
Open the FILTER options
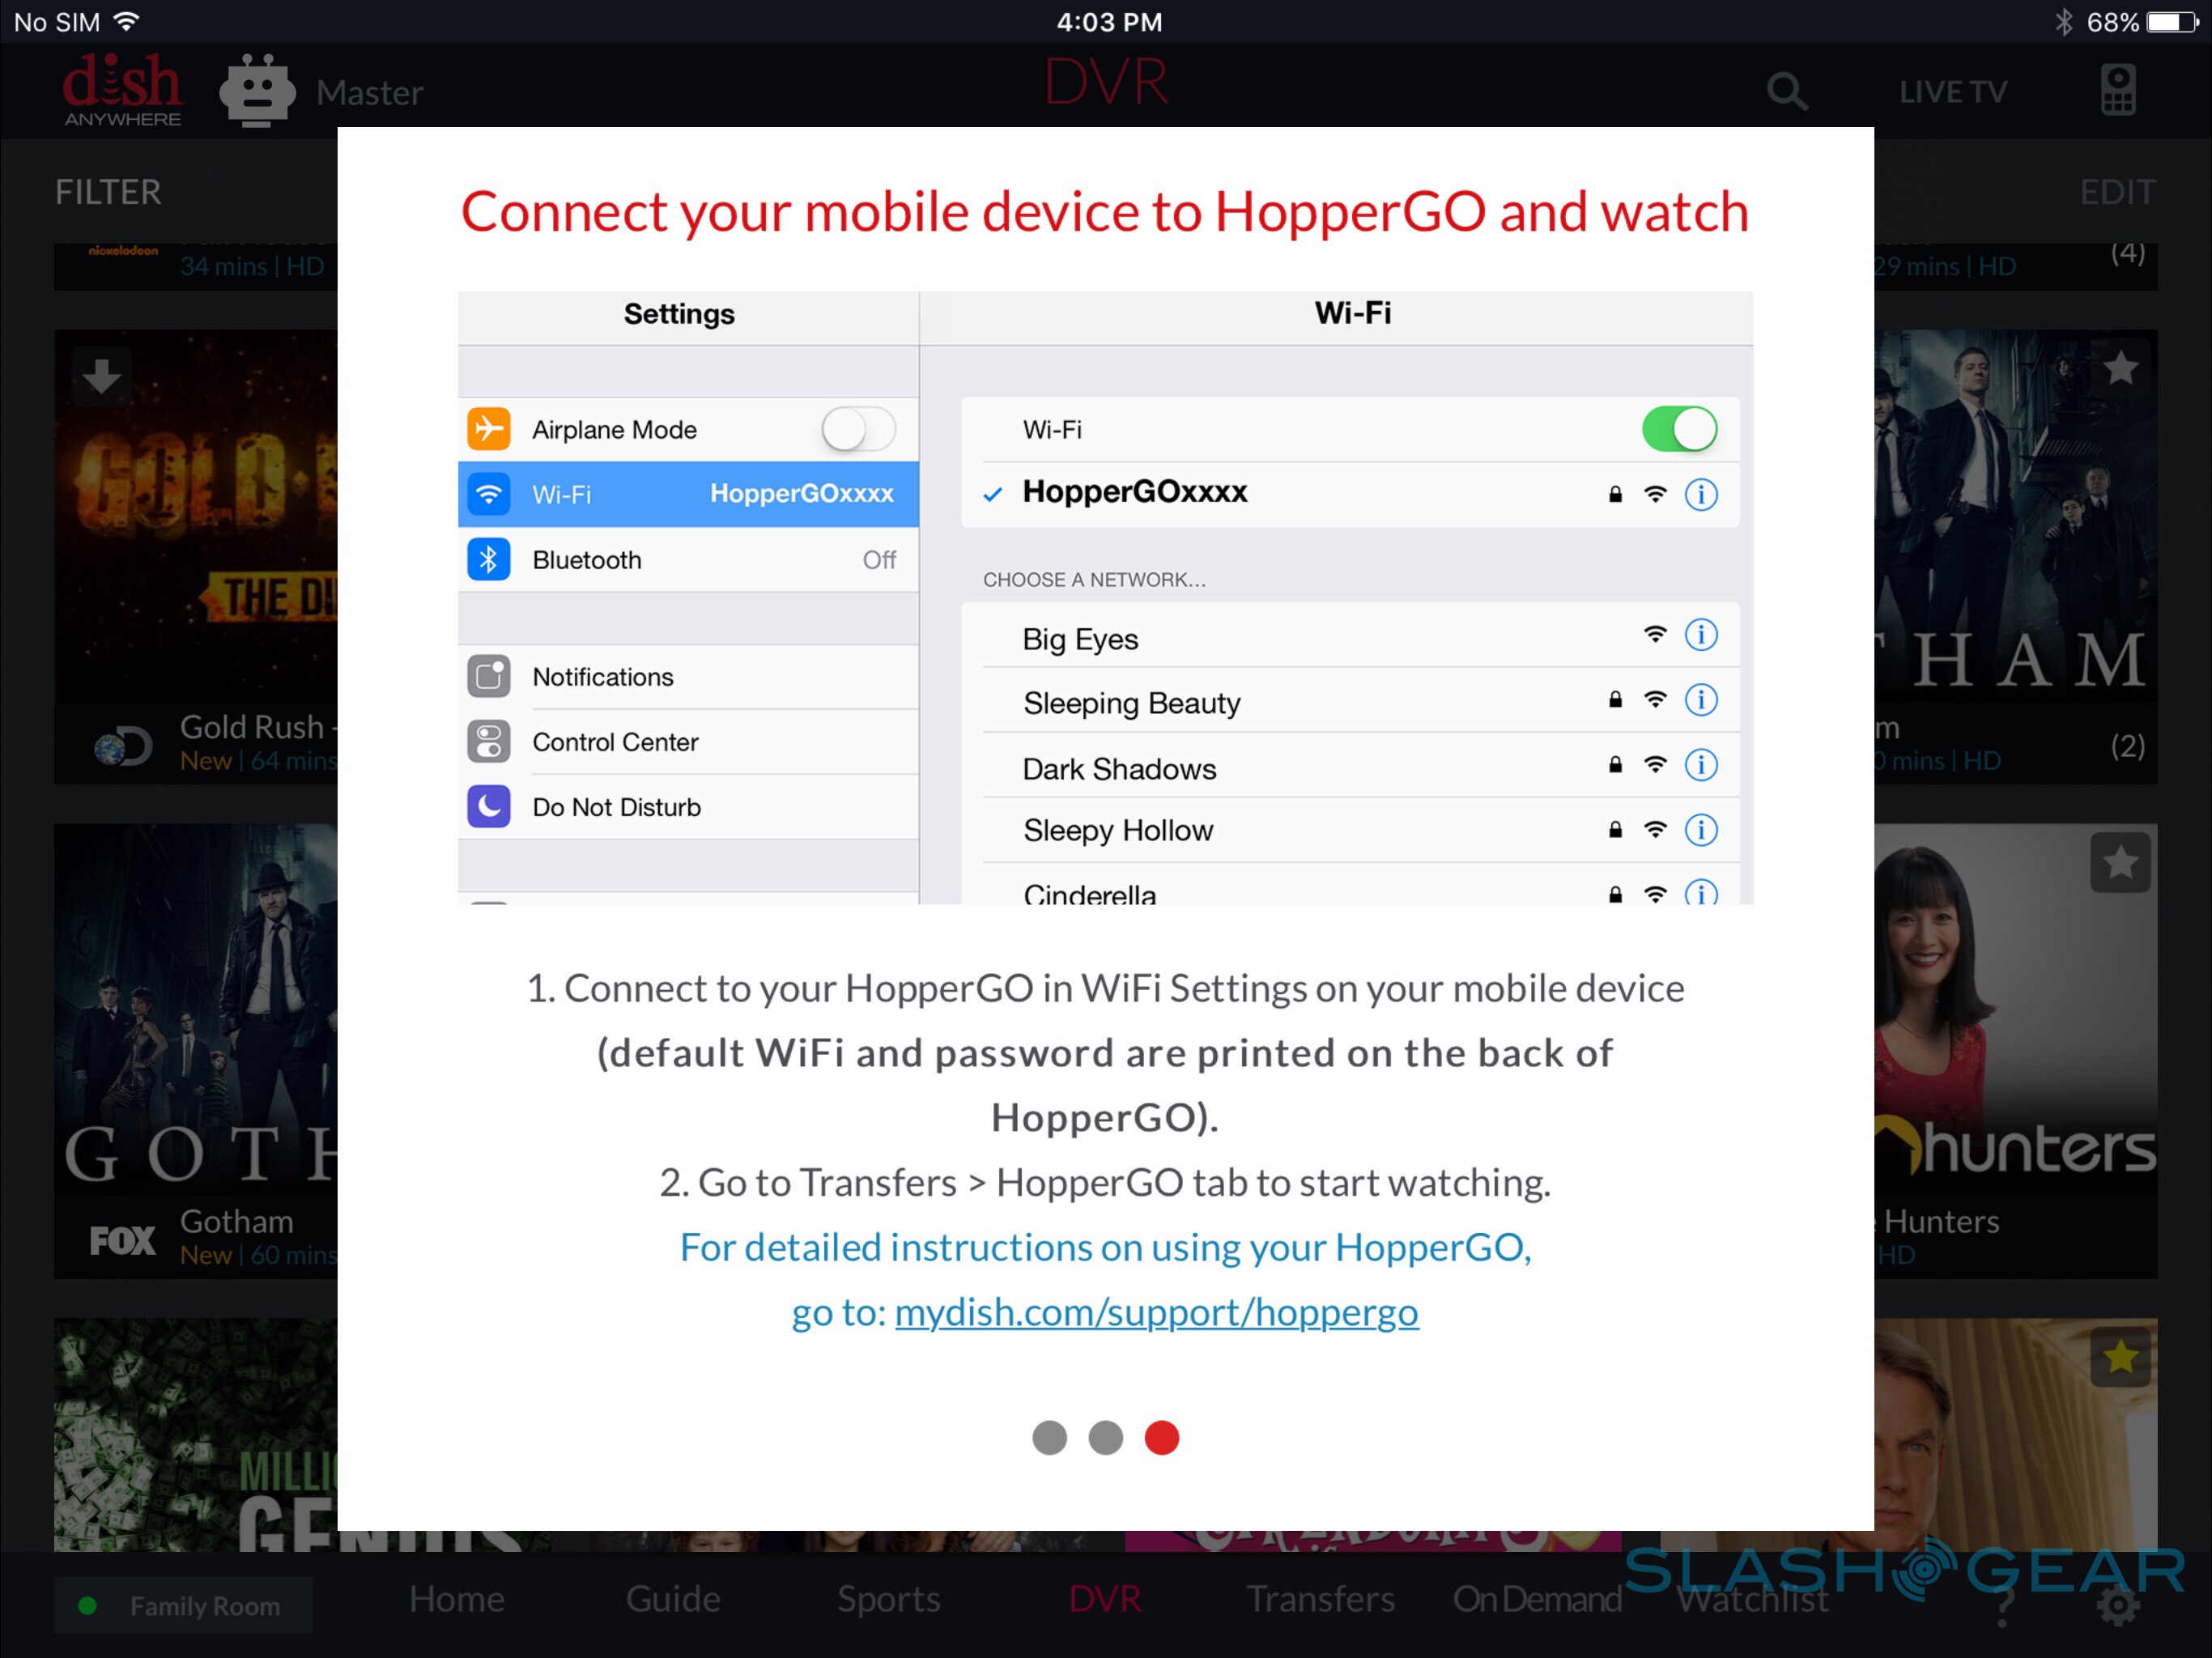108,192
